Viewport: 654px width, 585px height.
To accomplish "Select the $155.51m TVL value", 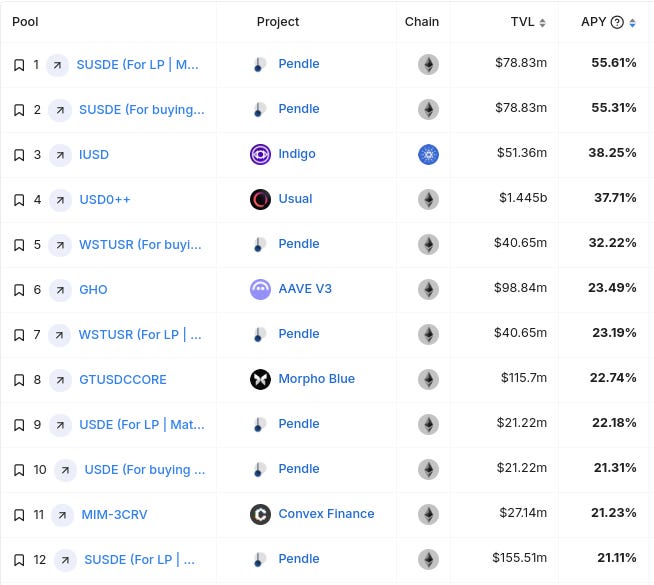I will [519, 558].
